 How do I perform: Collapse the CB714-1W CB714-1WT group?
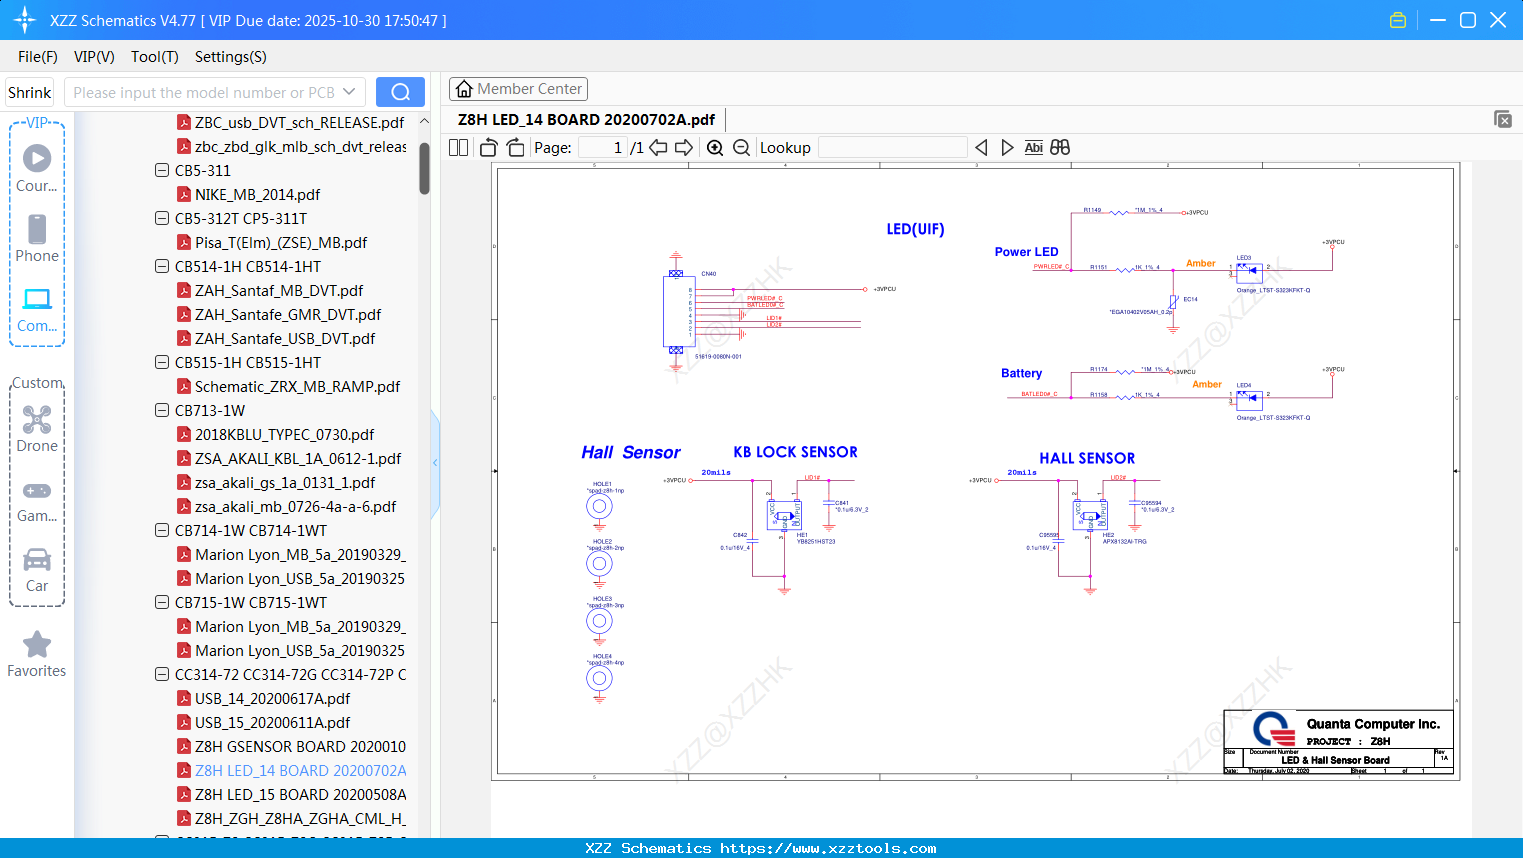click(x=162, y=530)
